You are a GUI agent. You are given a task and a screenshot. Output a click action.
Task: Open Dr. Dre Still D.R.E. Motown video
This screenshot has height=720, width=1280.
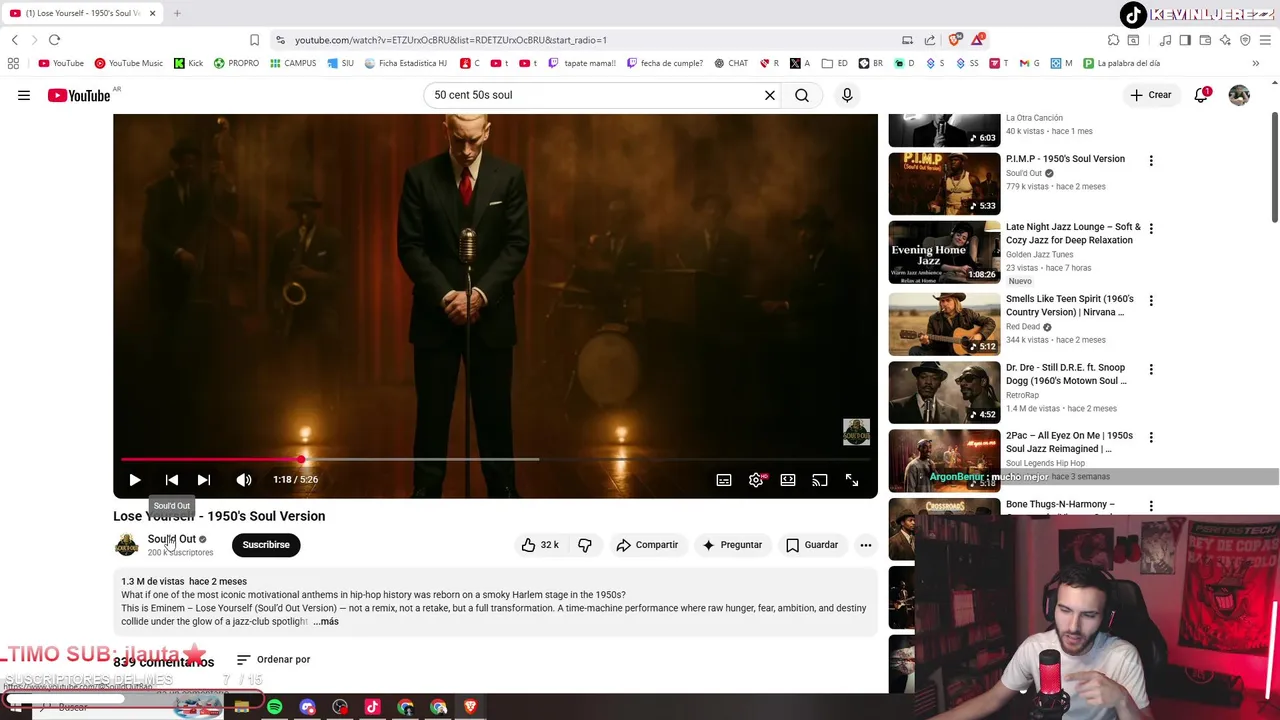(x=944, y=392)
